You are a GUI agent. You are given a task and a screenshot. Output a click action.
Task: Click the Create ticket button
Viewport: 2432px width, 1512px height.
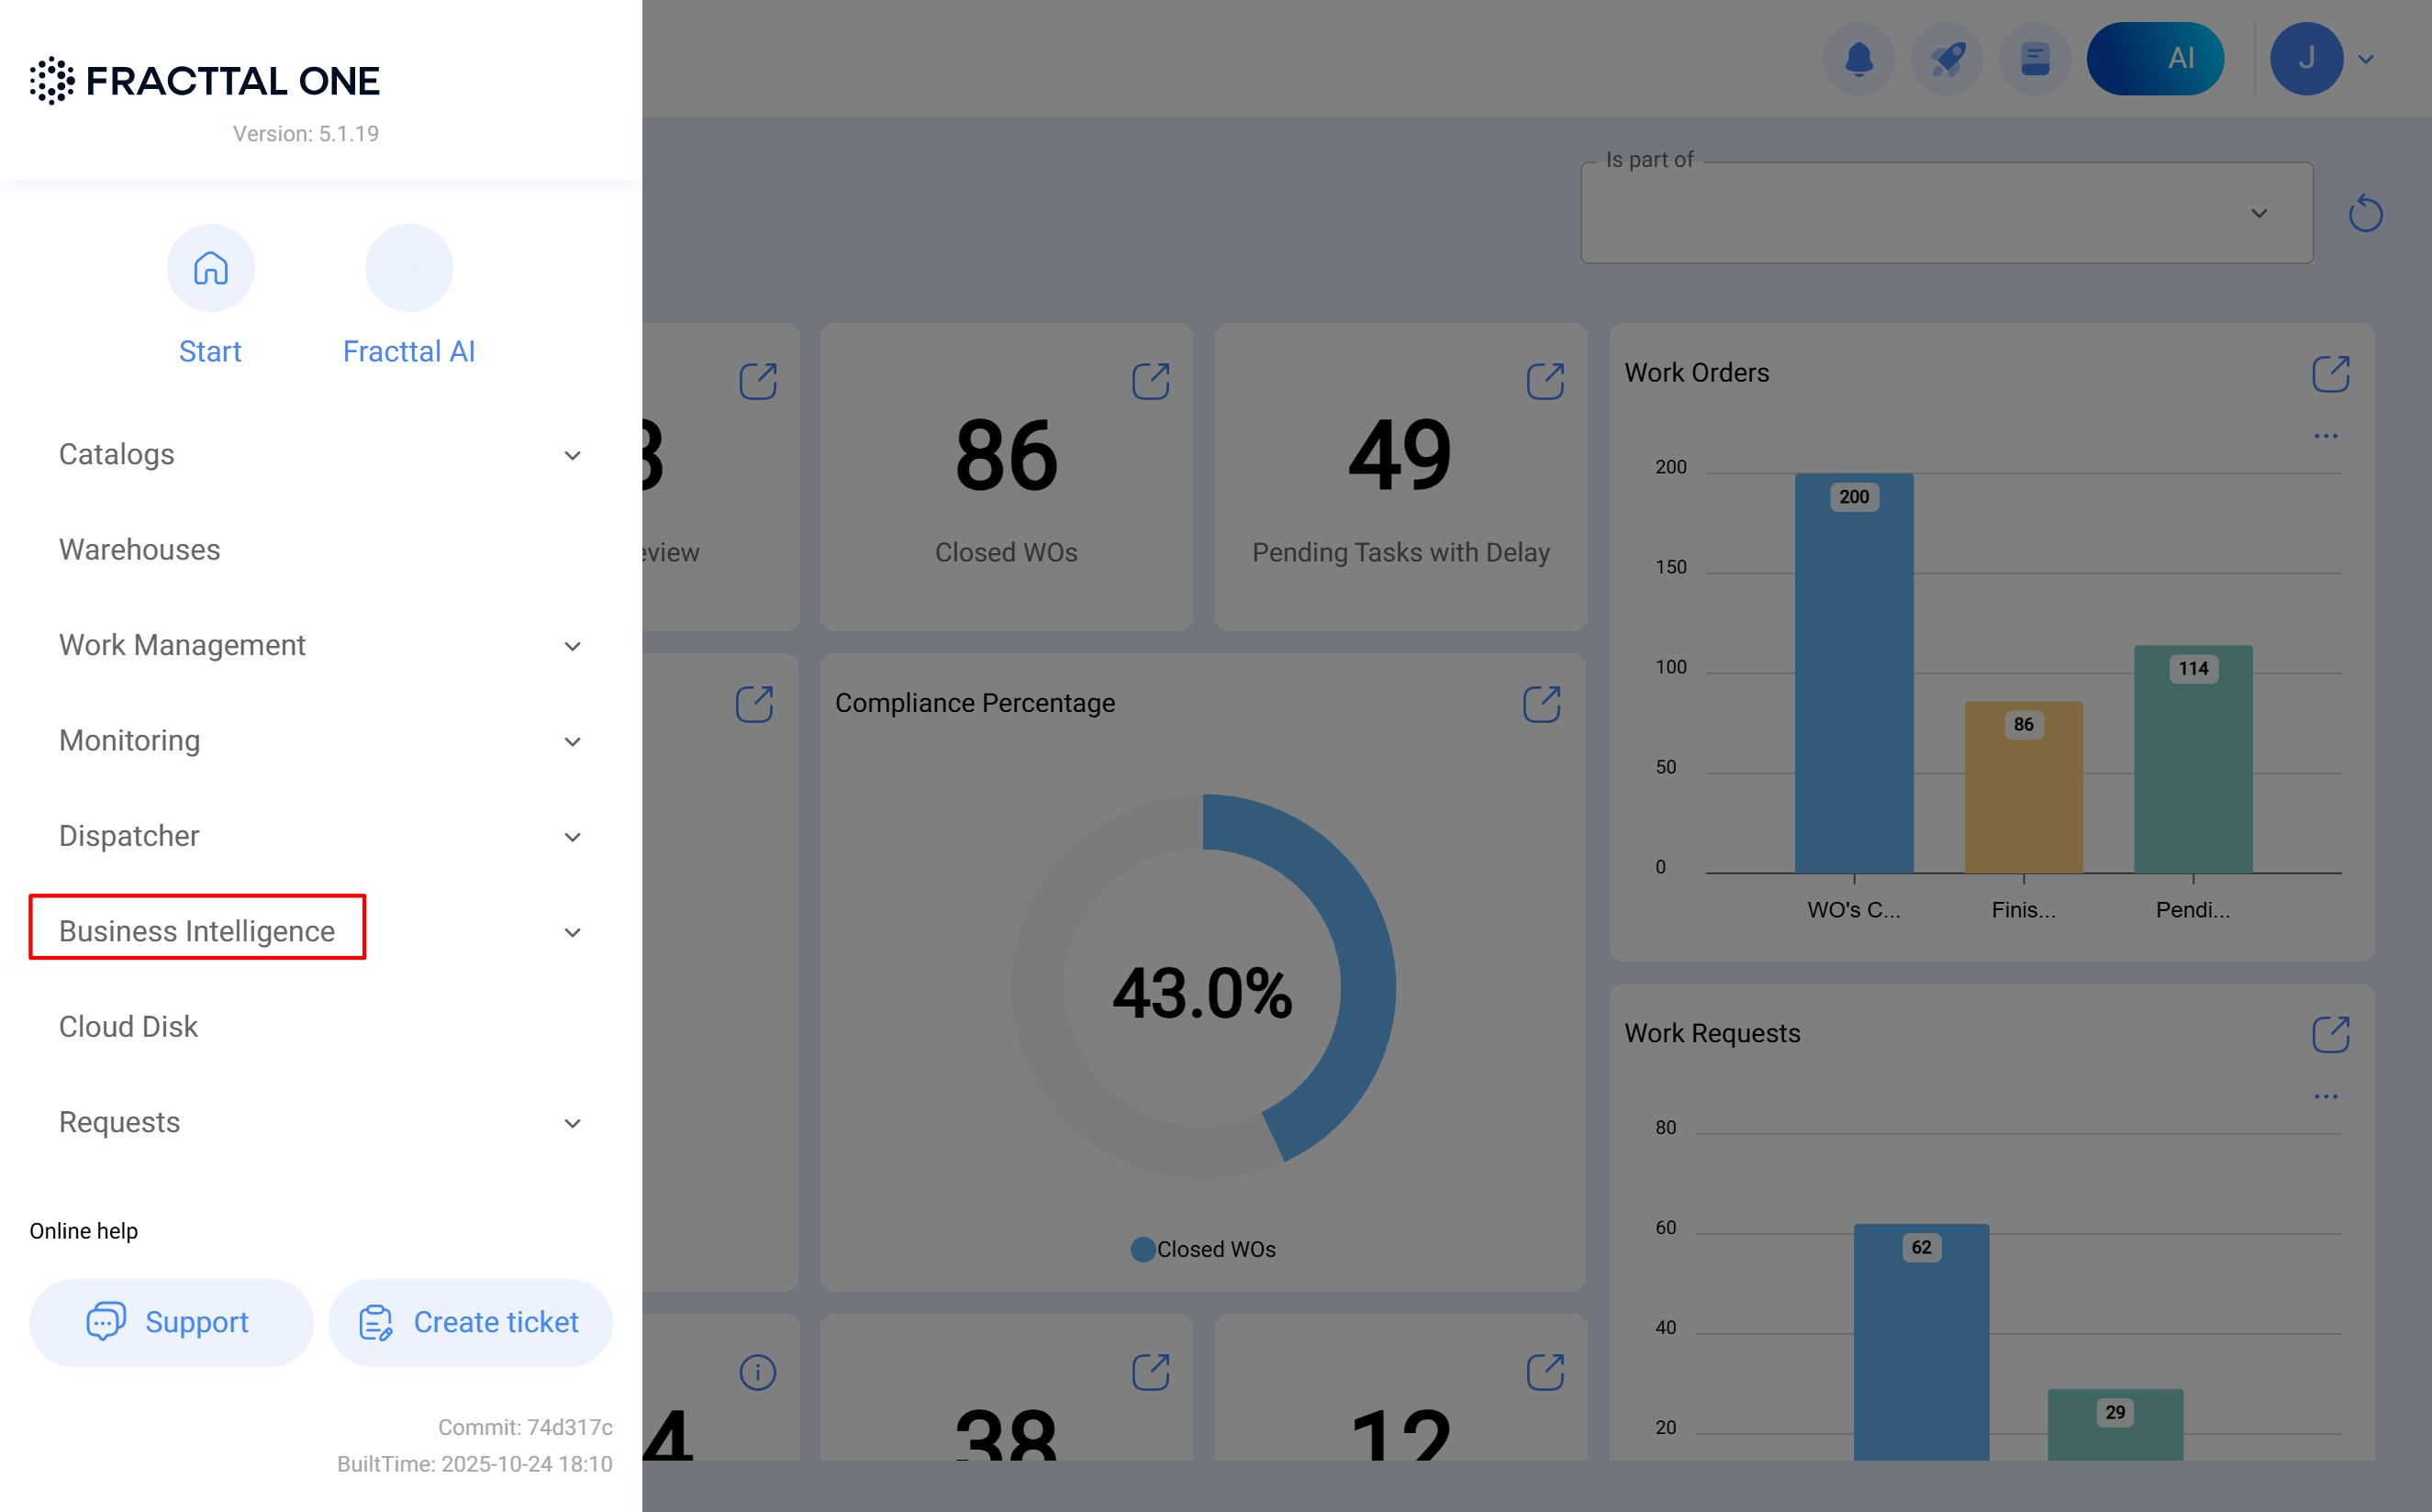tap(470, 1322)
